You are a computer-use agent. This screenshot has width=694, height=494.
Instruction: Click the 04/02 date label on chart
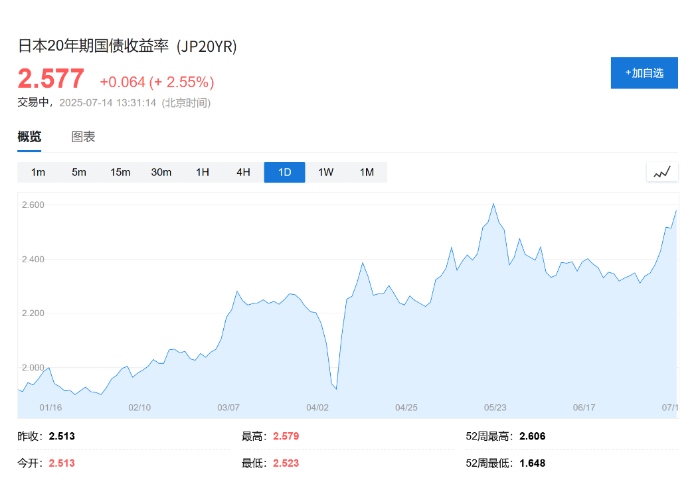(x=317, y=407)
